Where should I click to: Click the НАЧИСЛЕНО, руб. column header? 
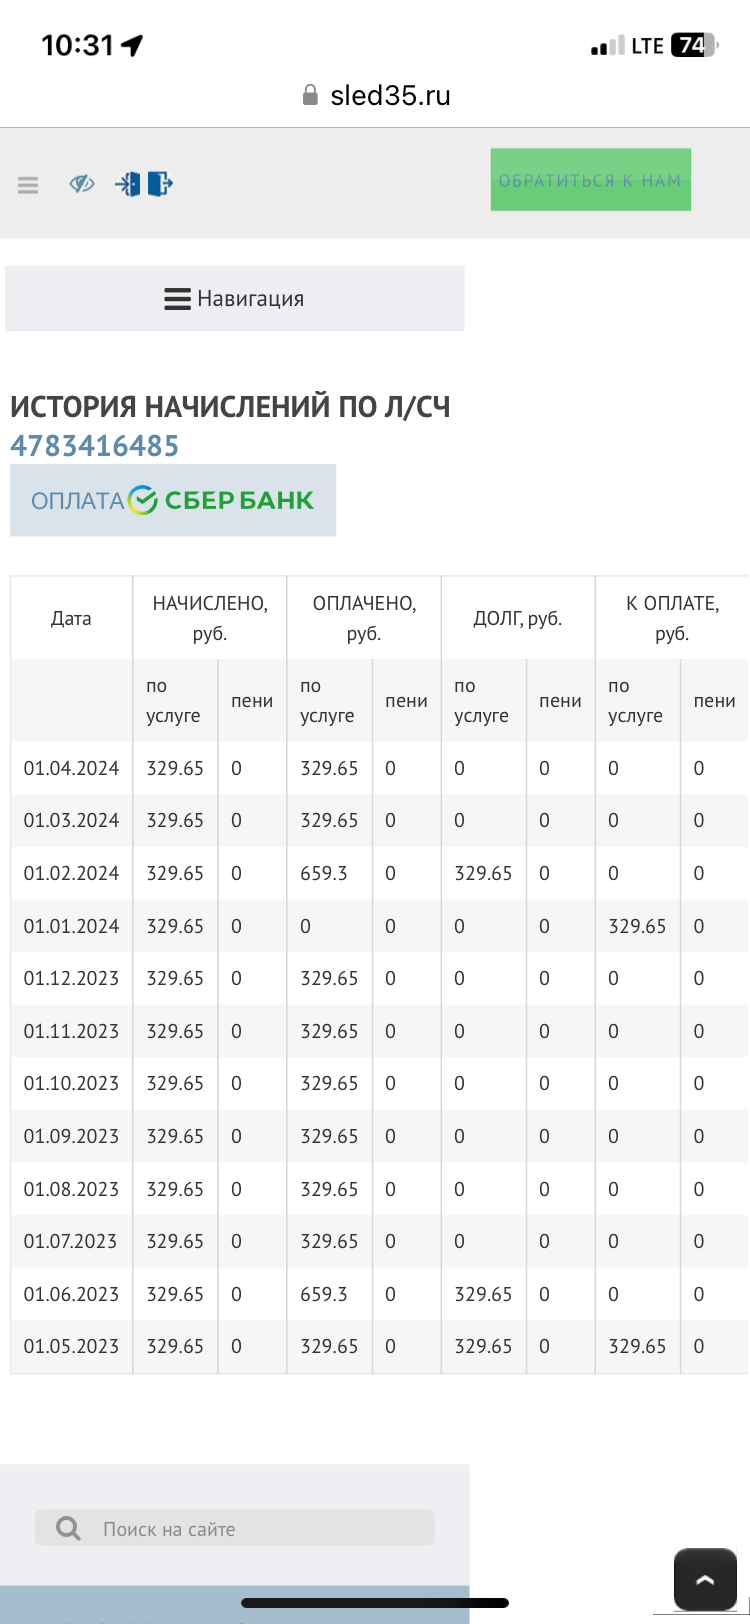click(x=210, y=618)
